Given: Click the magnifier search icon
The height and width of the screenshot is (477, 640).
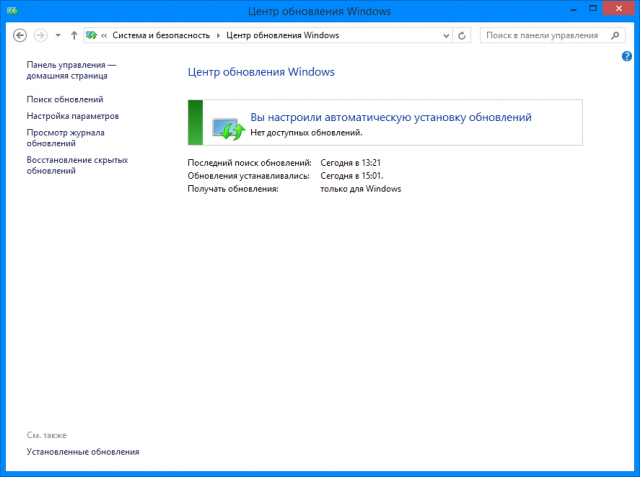Looking at the screenshot, I should coord(615,35).
